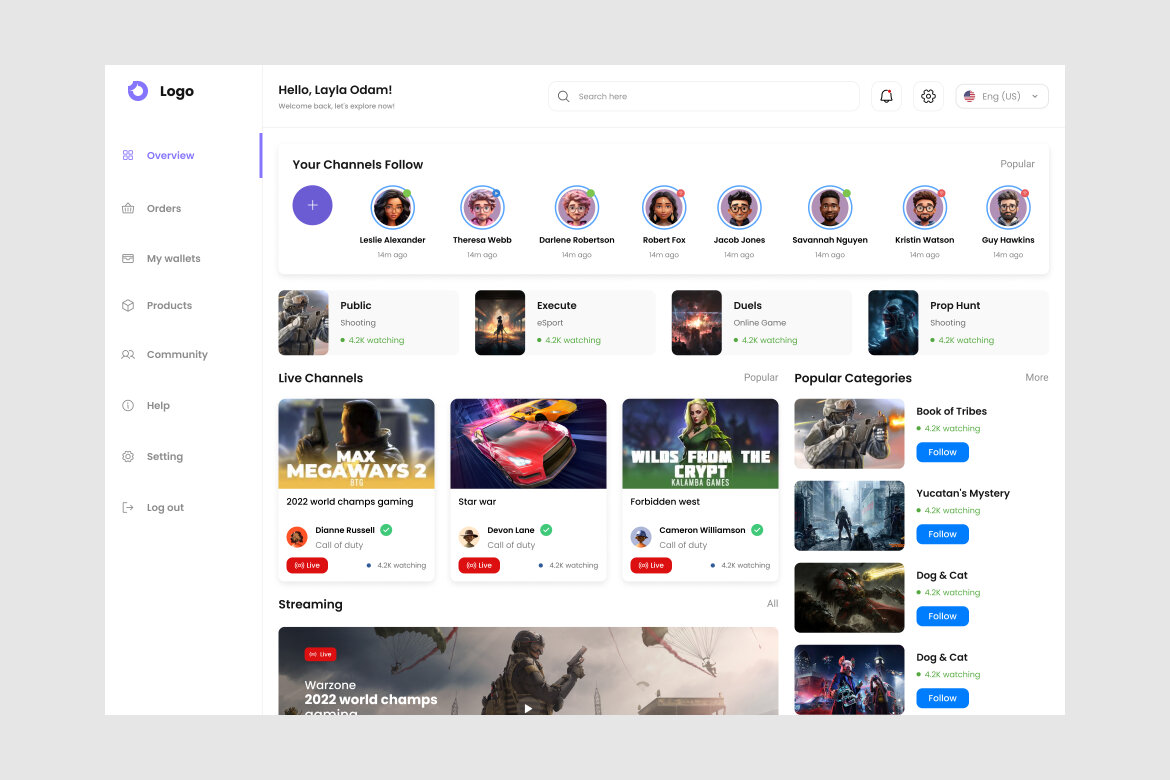Click the Live badge on Star war
Image resolution: width=1170 pixels, height=780 pixels.
[479, 566]
